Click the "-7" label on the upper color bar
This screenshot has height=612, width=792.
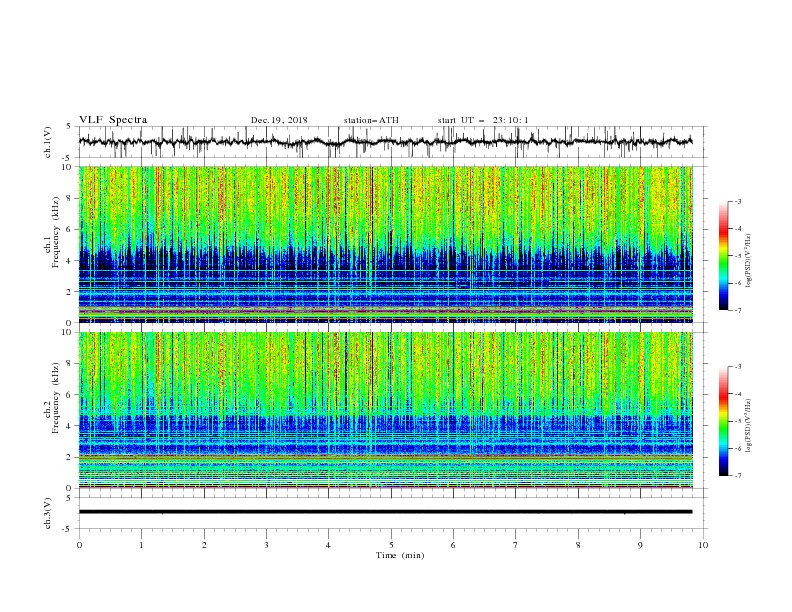738,310
